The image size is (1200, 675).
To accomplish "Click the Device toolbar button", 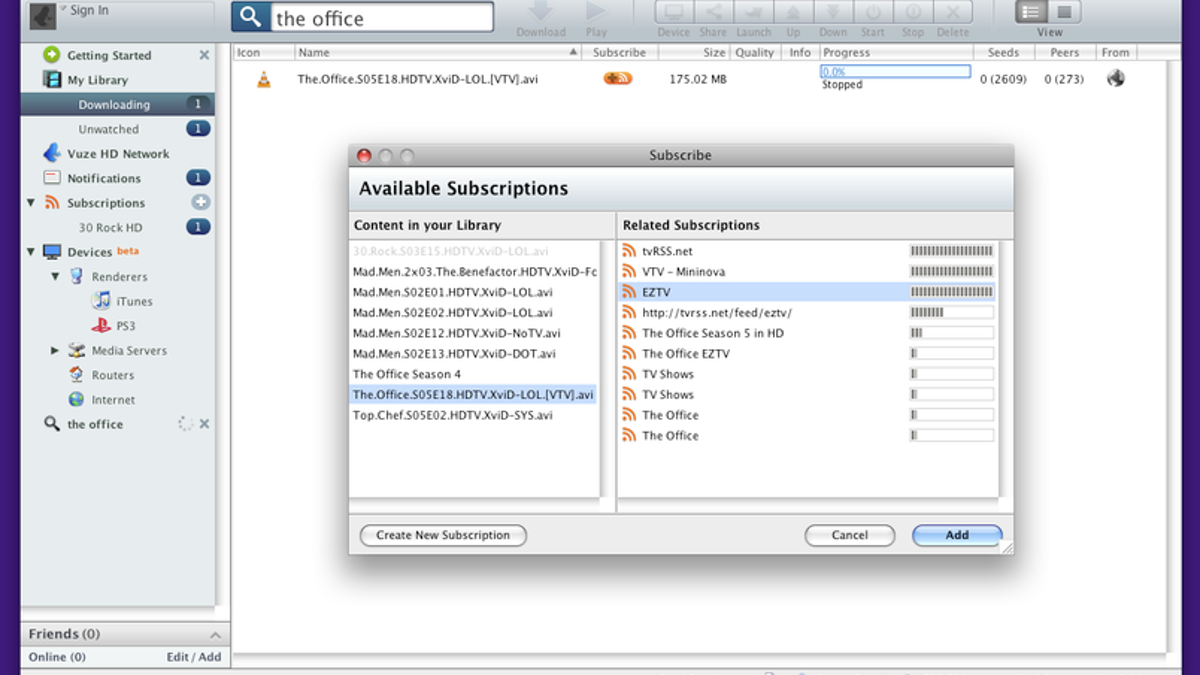I will point(674,12).
